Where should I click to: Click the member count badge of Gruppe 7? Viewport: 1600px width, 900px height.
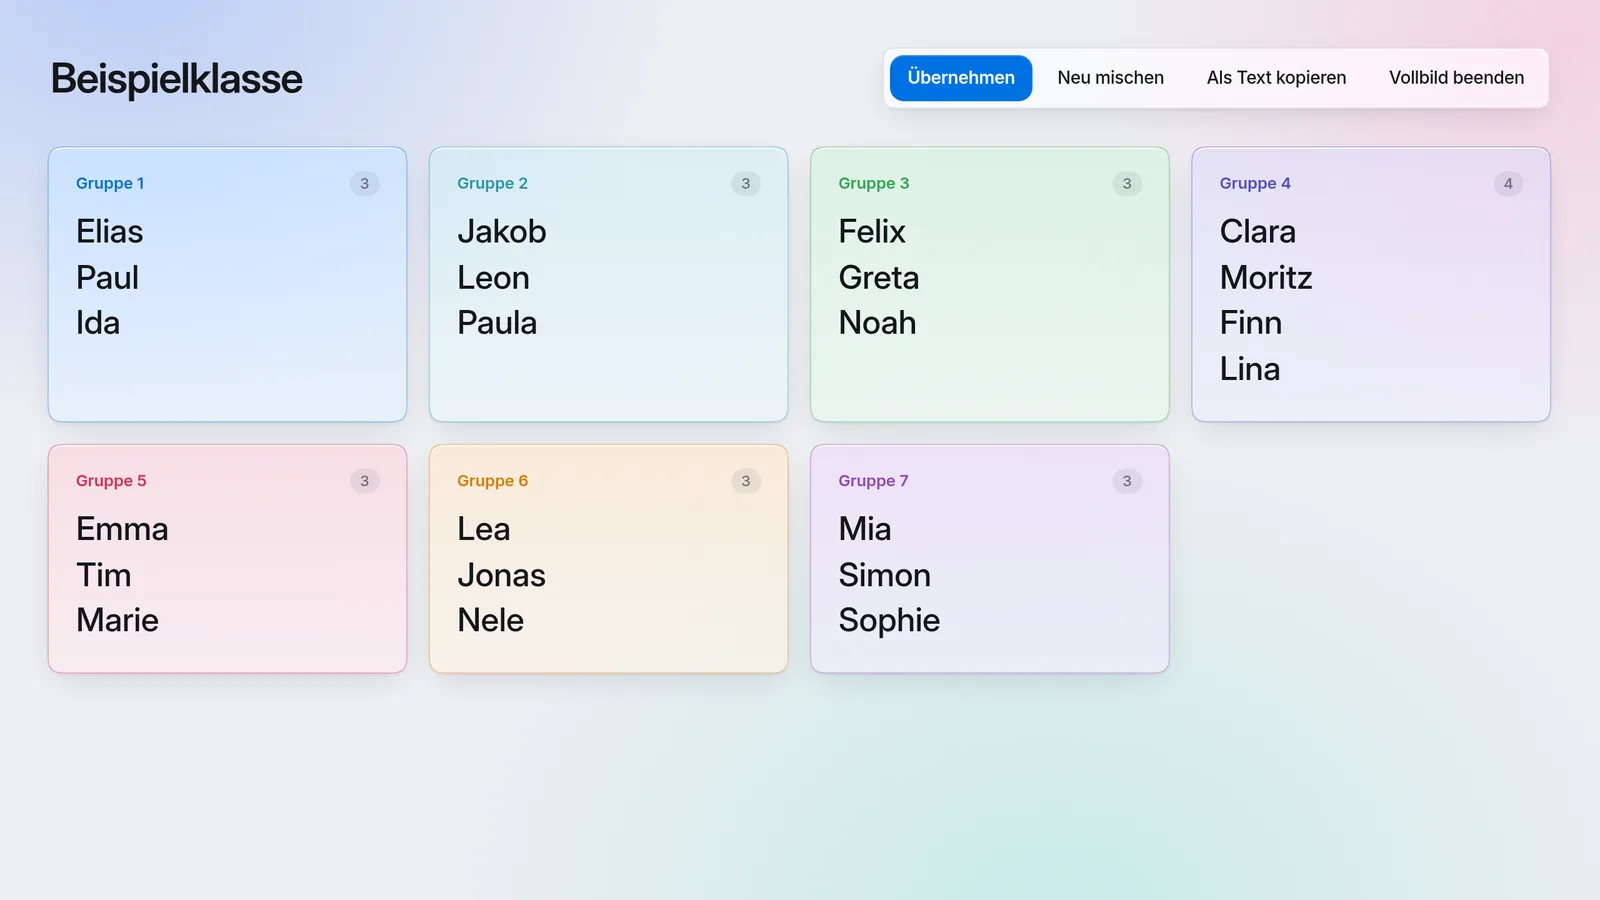tap(1127, 481)
